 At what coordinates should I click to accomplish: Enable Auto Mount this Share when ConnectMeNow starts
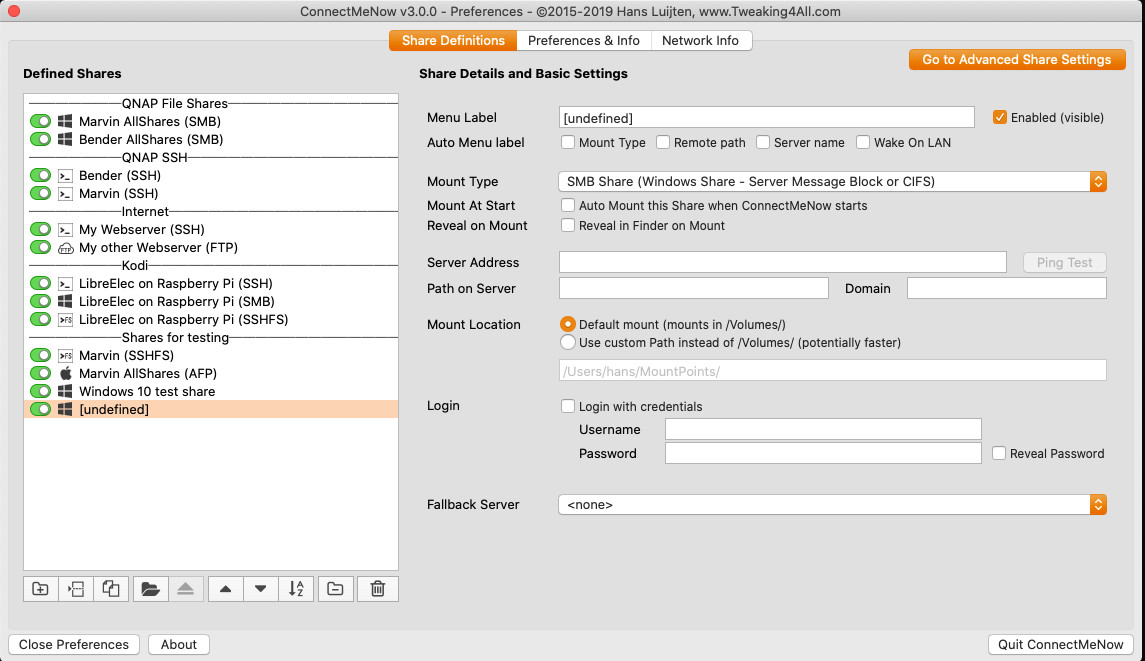pos(567,205)
